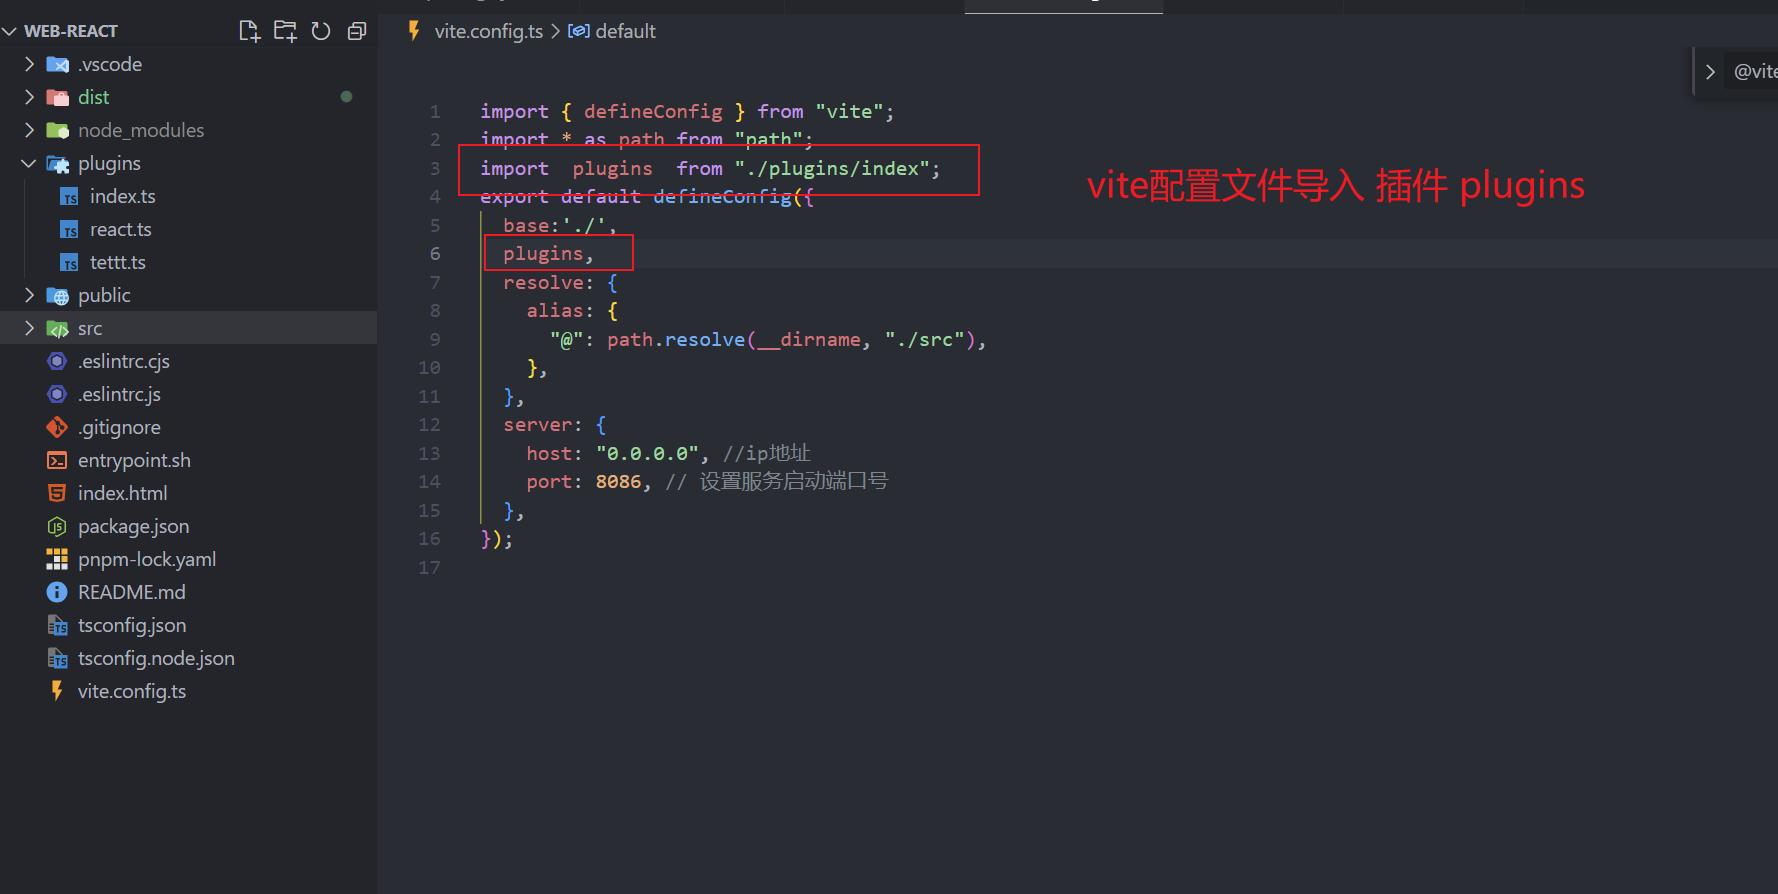
Task: Click the default symbol in the breadcrumb
Action: click(x=625, y=31)
